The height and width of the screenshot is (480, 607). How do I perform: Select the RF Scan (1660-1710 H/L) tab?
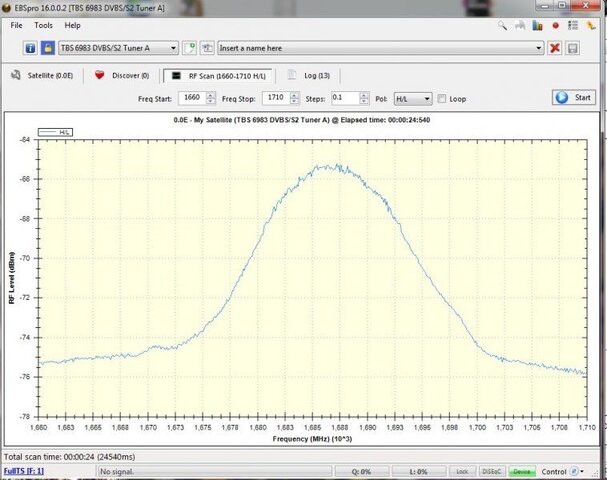pyautogui.click(x=218, y=76)
